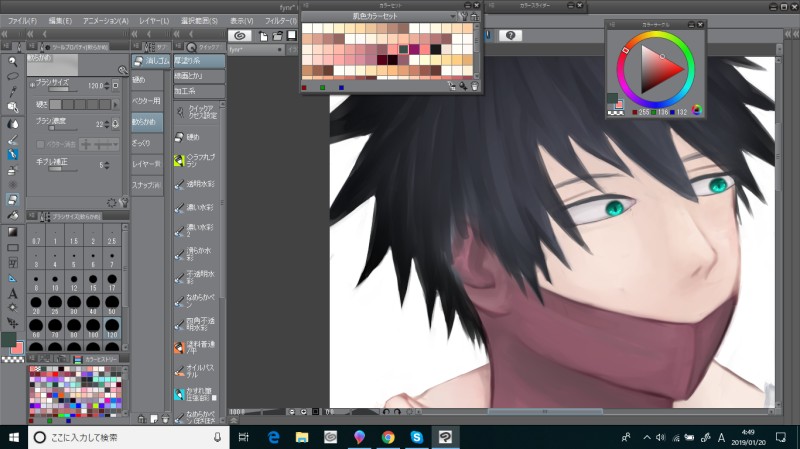
Task: Click the Open file icon in command bar
Action: tap(277, 35)
